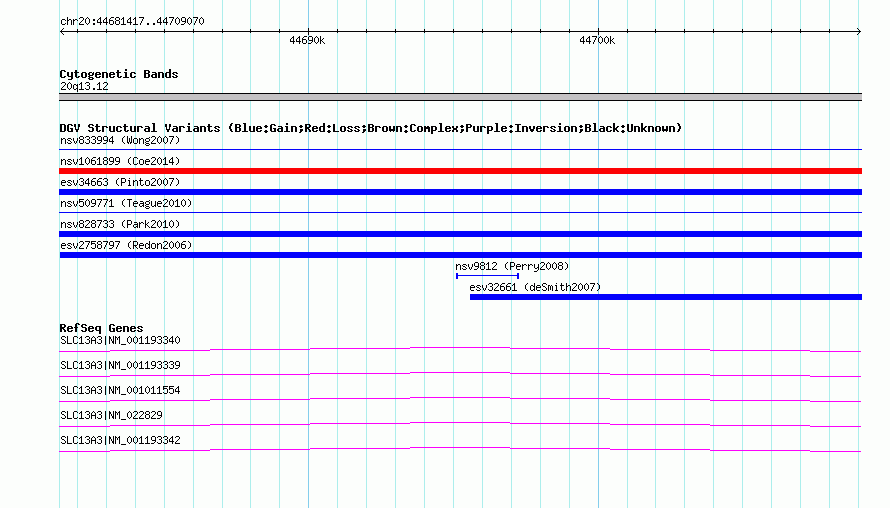Click the magenta NM_001193339 transcript line
The width and height of the screenshot is (890, 508).
pyautogui.click(x=460, y=374)
